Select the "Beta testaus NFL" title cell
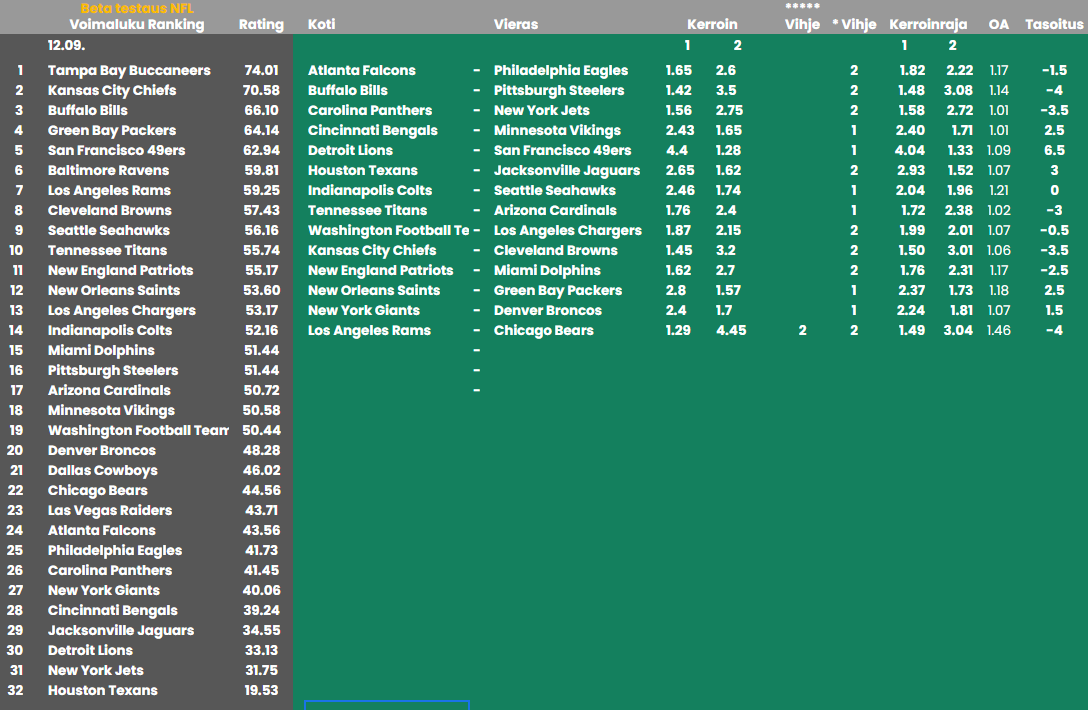This screenshot has height=710, width=1088. 137,8
